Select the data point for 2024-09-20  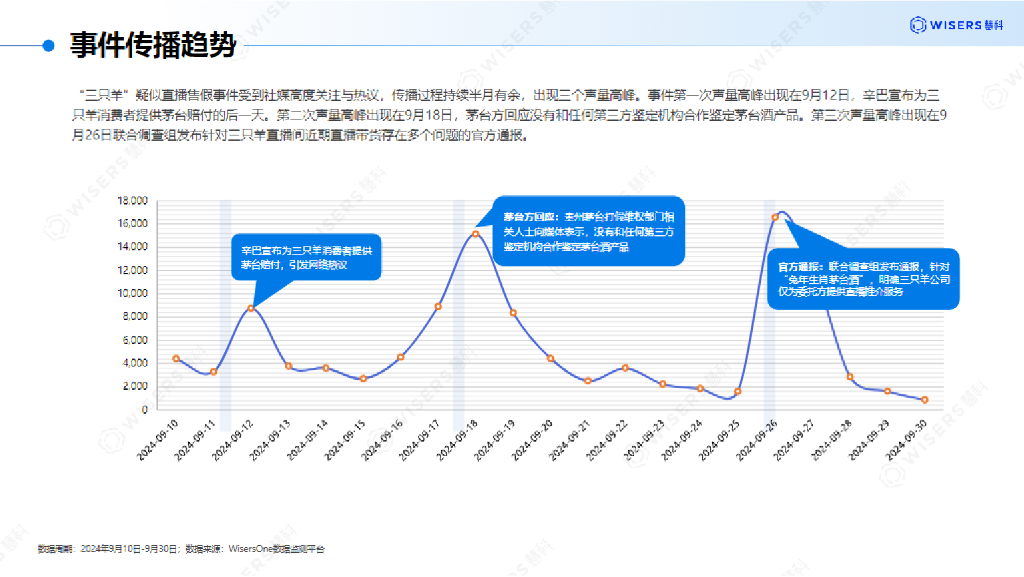click(x=551, y=358)
